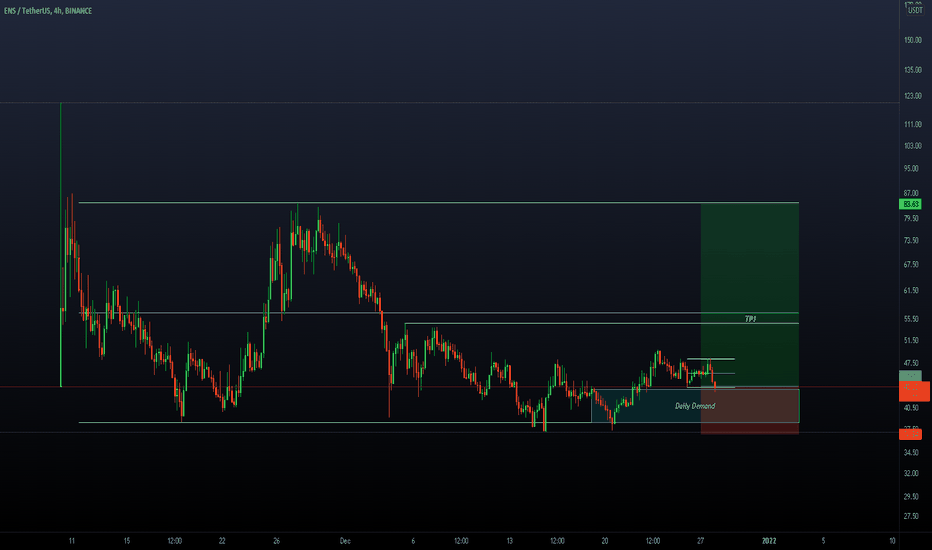Select the TP1 text annotation
Viewport: 932px width, 550px height.
750,319
